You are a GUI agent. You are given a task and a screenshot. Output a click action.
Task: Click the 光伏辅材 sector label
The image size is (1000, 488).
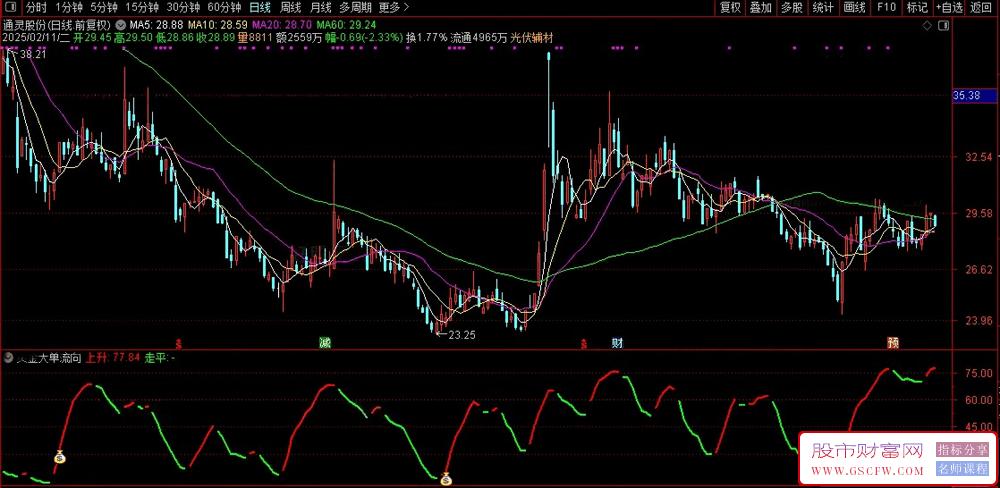[532, 38]
